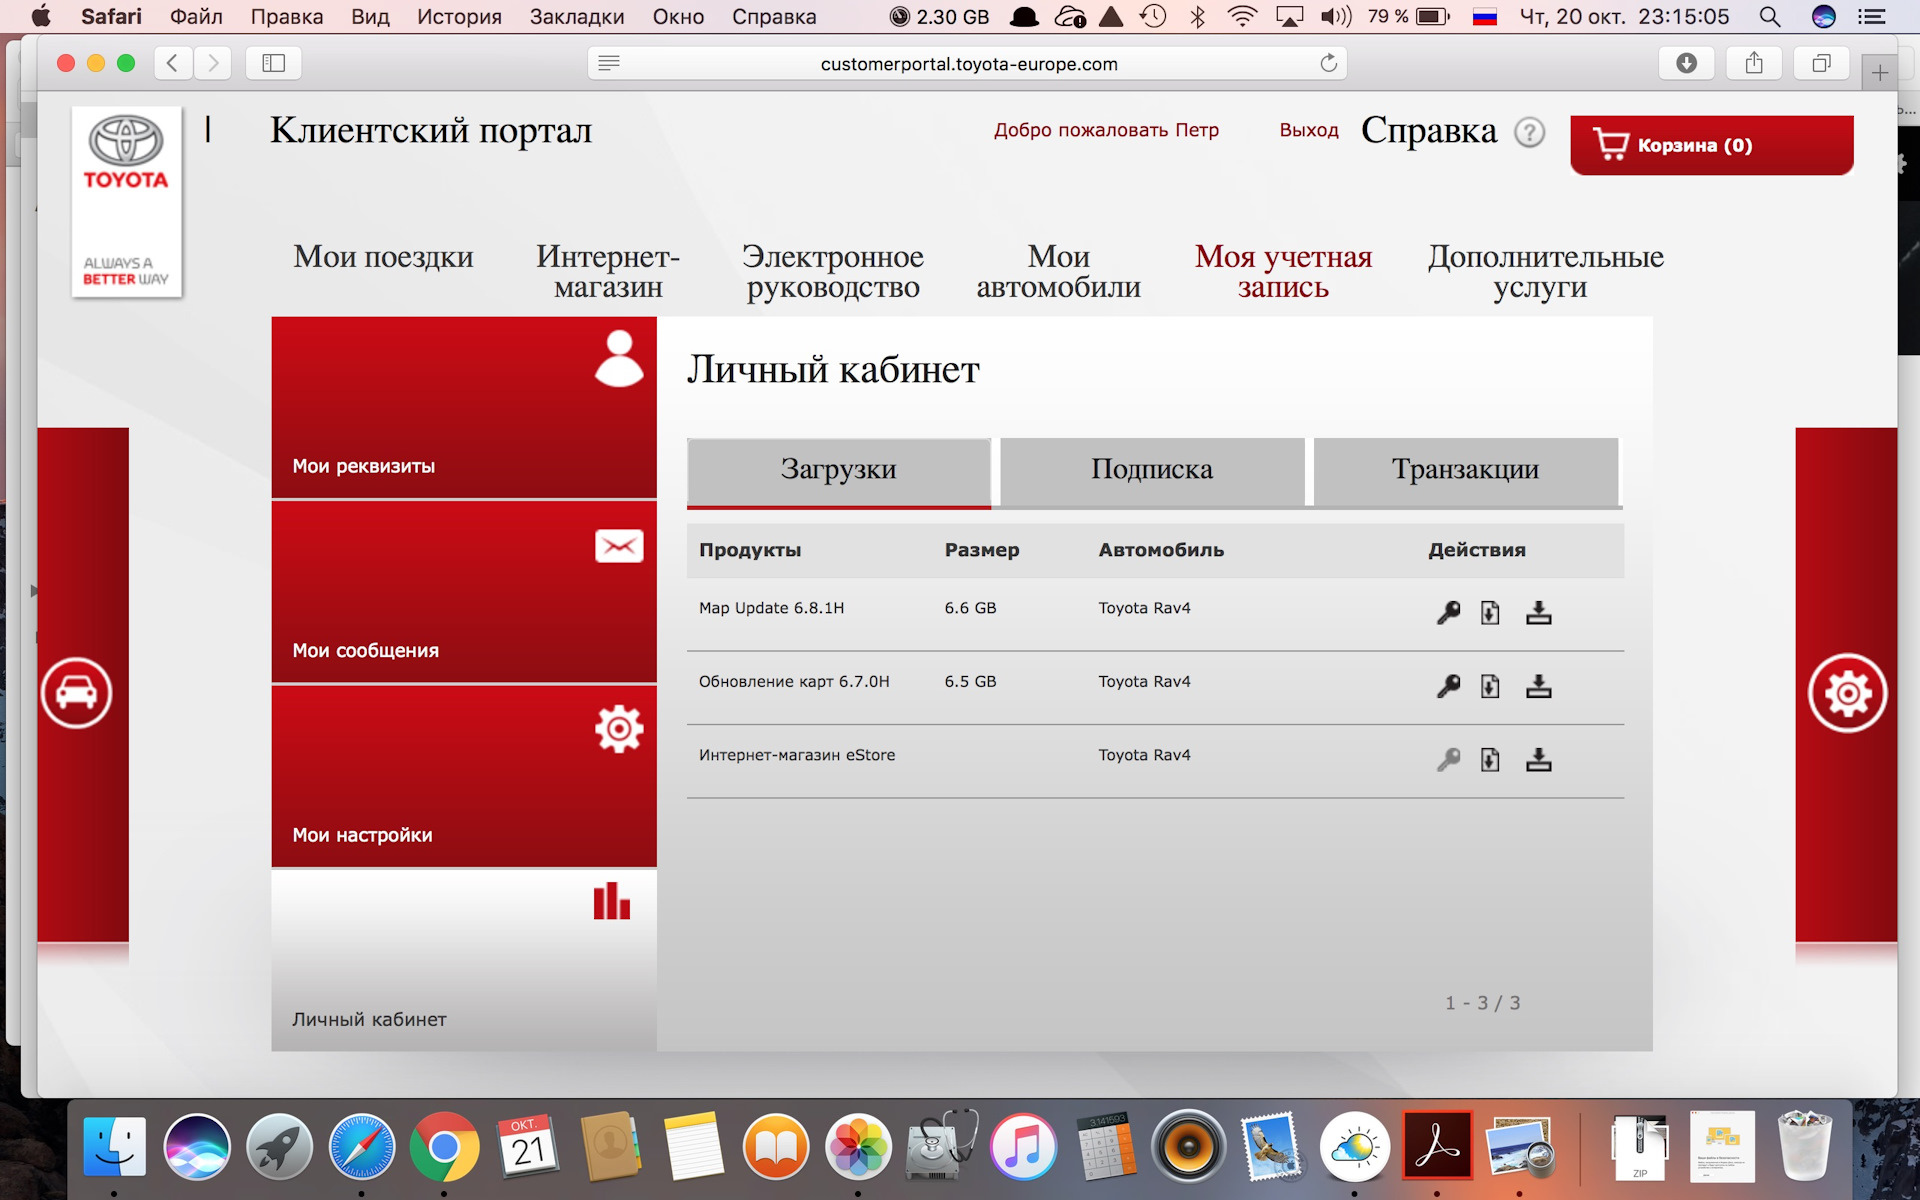Open Google Chrome from the Dock
This screenshot has width=1920, height=1200.
click(x=444, y=1147)
